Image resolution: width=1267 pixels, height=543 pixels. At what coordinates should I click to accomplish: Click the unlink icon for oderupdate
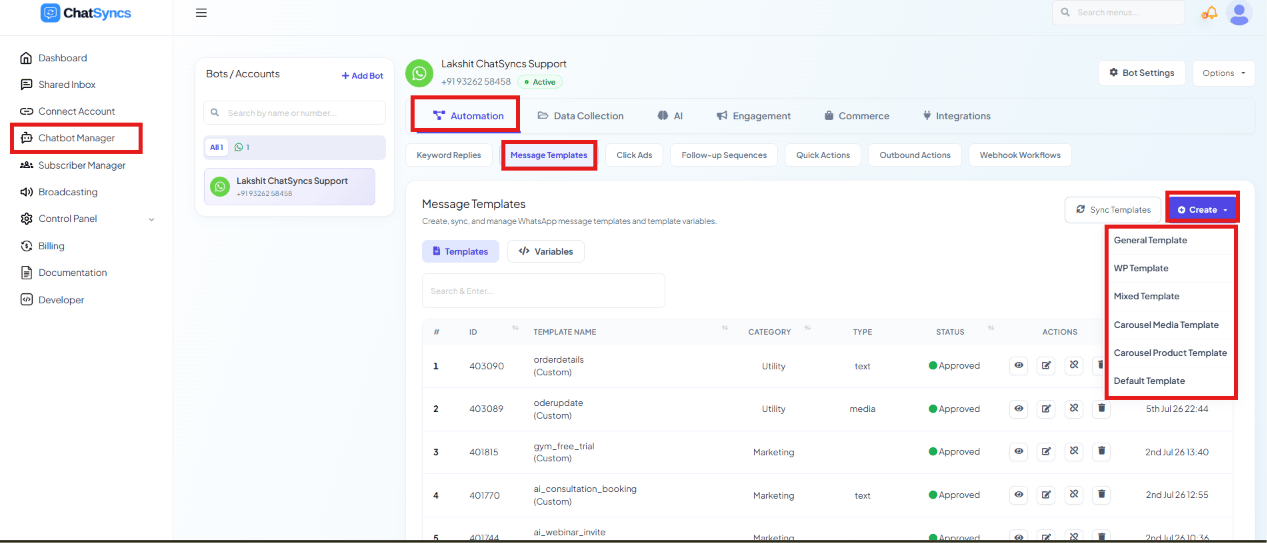(1074, 409)
